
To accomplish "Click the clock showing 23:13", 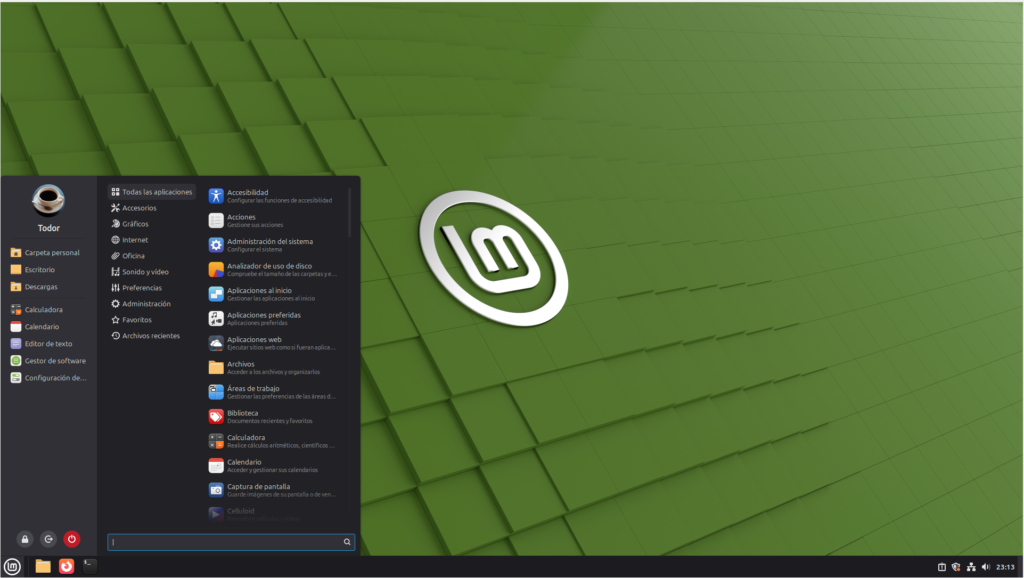I will pos(1004,567).
